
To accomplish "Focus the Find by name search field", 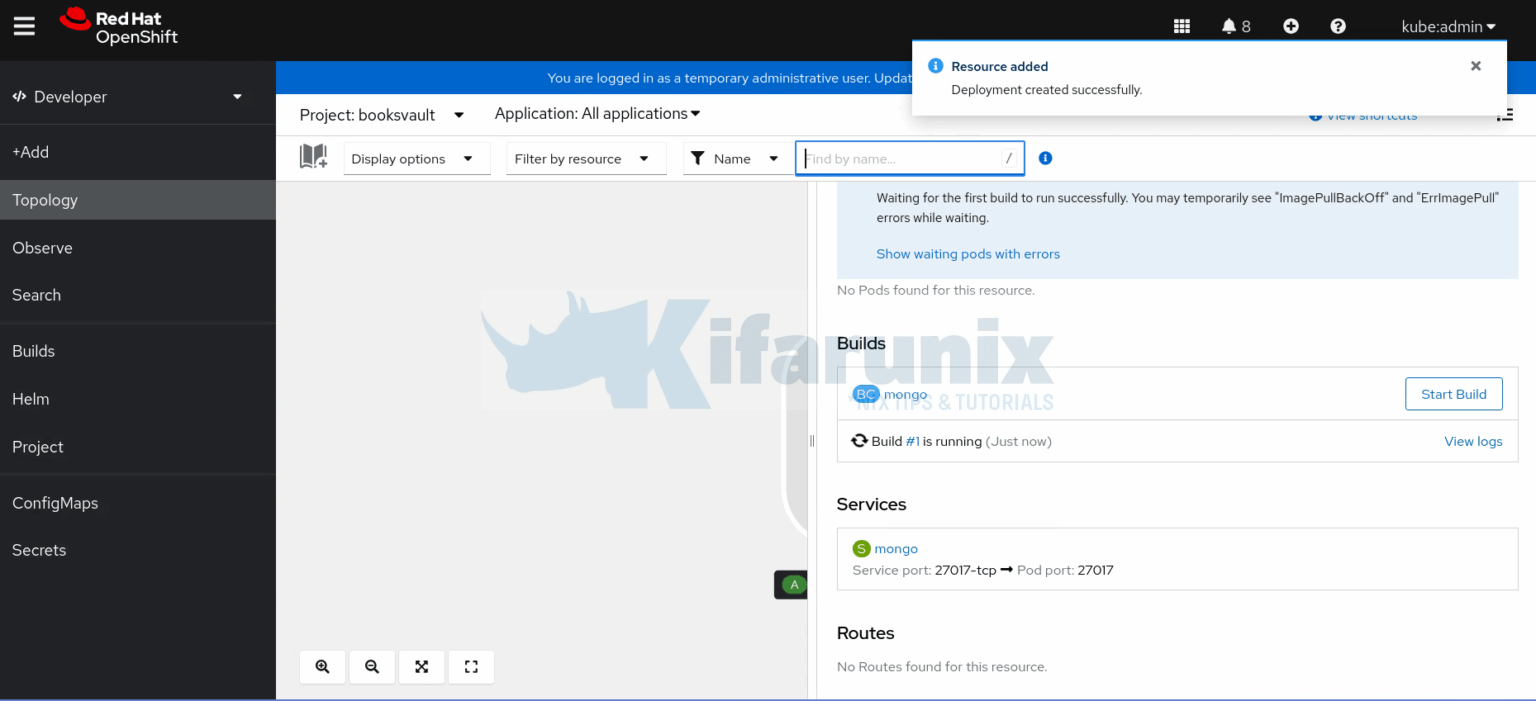I will tap(900, 158).
